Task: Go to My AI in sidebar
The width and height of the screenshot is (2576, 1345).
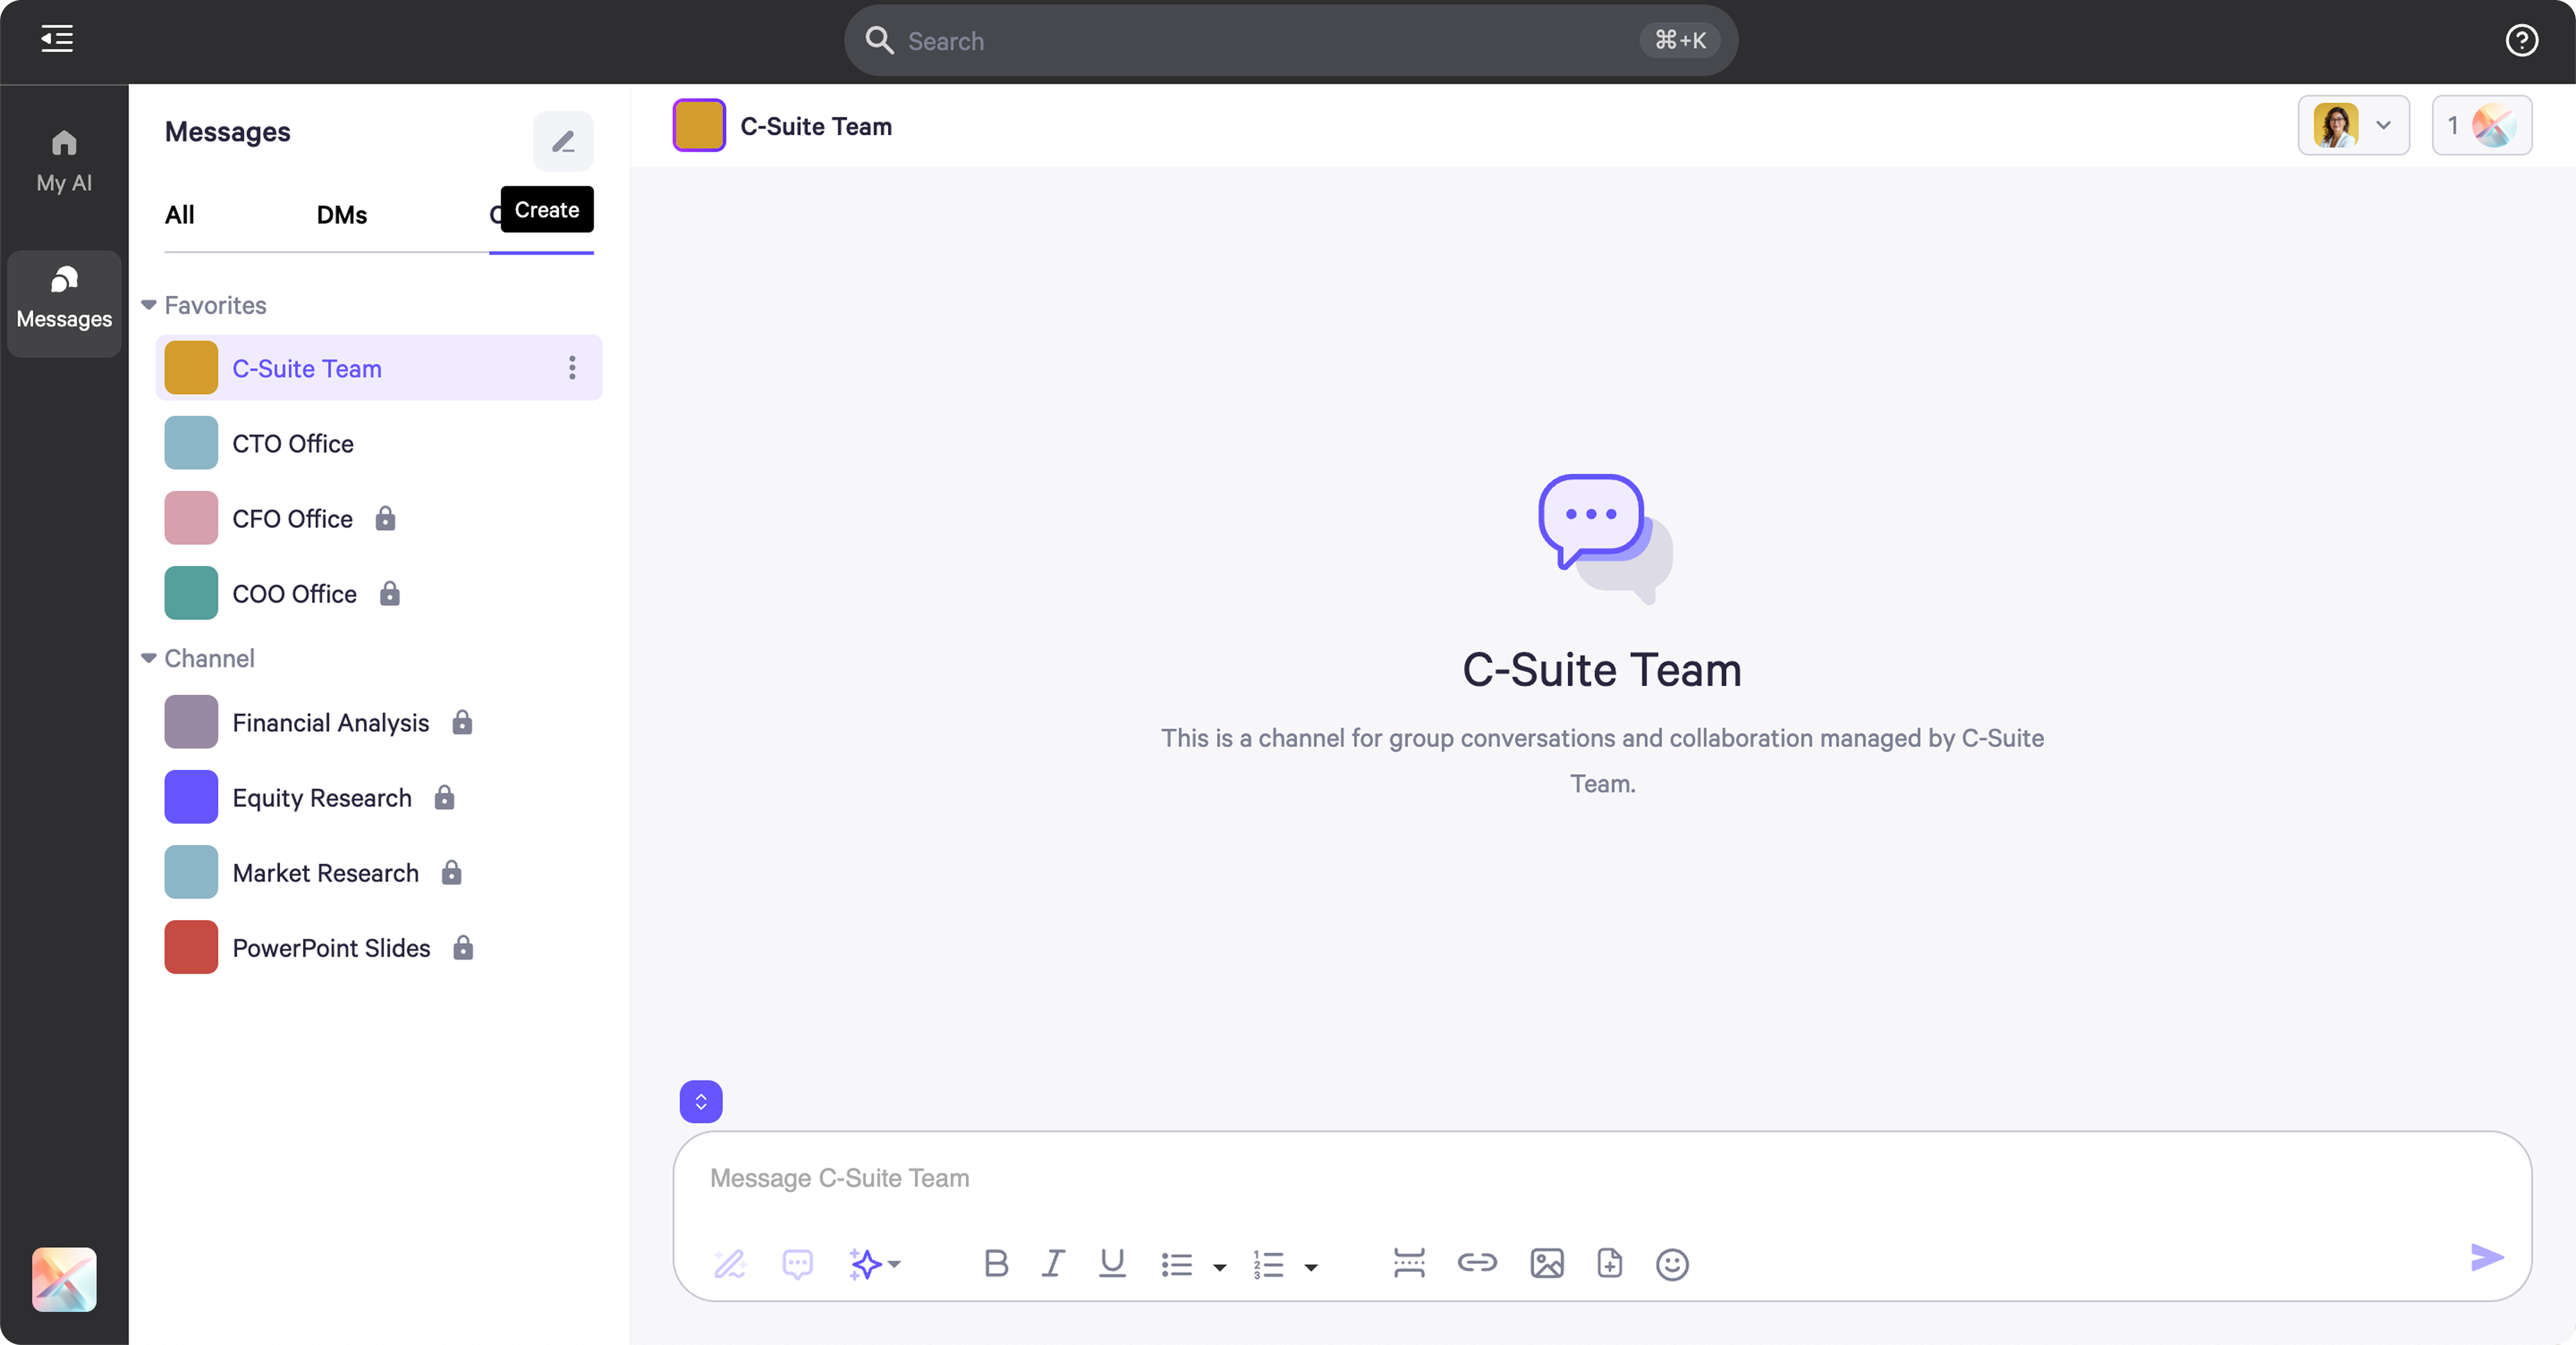Action: pos(64,160)
